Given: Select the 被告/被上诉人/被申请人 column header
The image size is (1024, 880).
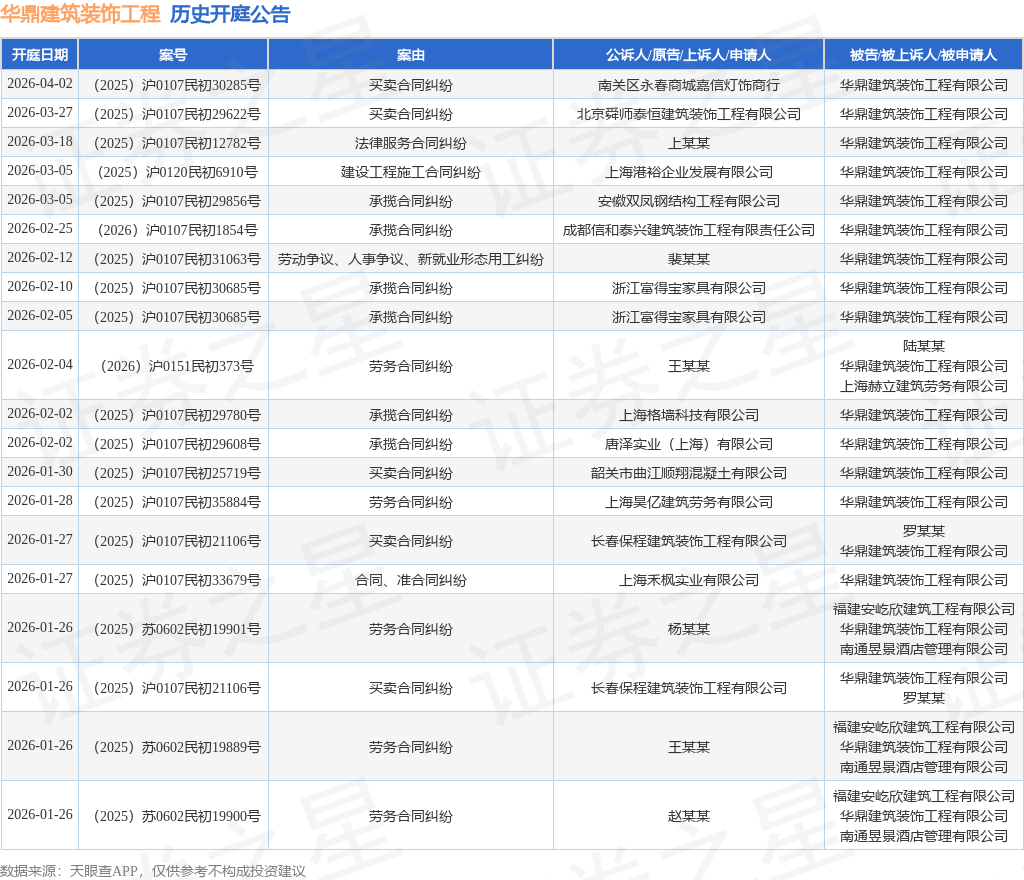Looking at the screenshot, I should (923, 55).
